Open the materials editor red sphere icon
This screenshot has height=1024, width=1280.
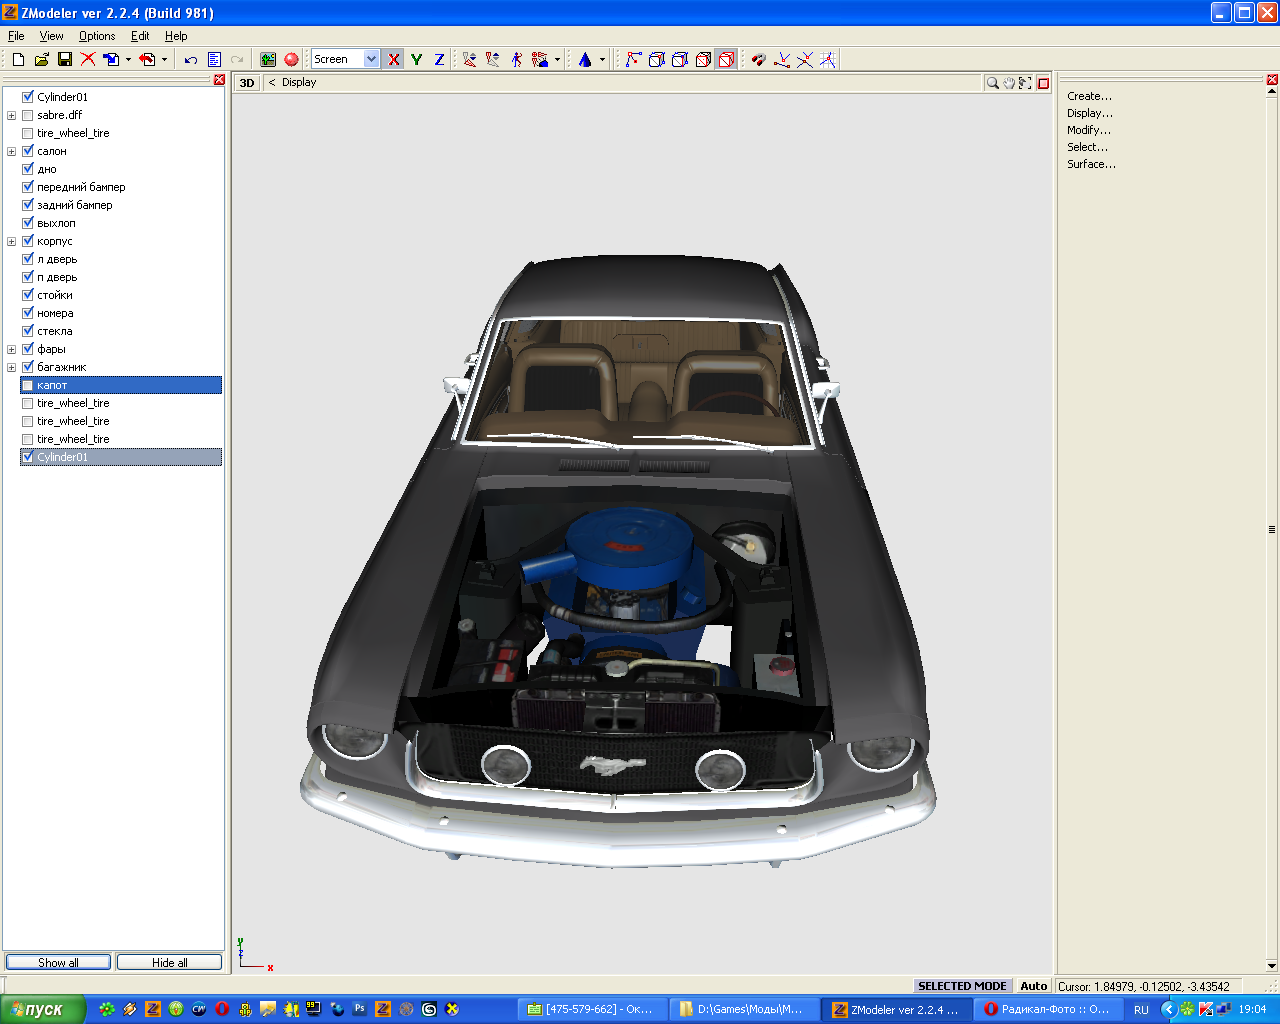[291, 60]
